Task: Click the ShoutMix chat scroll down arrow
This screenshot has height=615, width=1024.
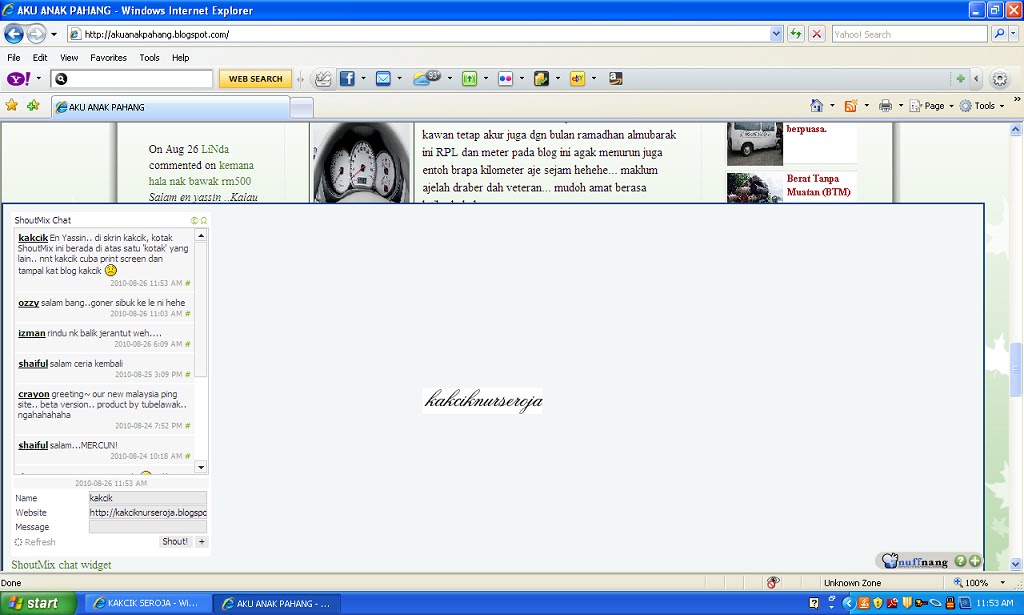Action: click(201, 467)
